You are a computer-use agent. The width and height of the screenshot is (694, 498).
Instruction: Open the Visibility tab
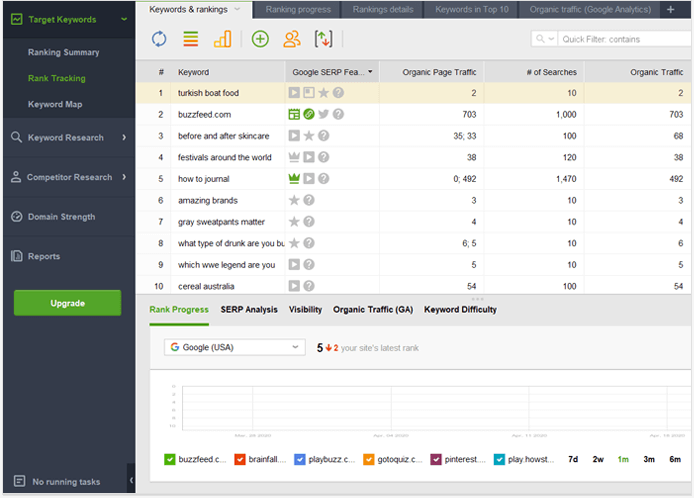click(305, 309)
